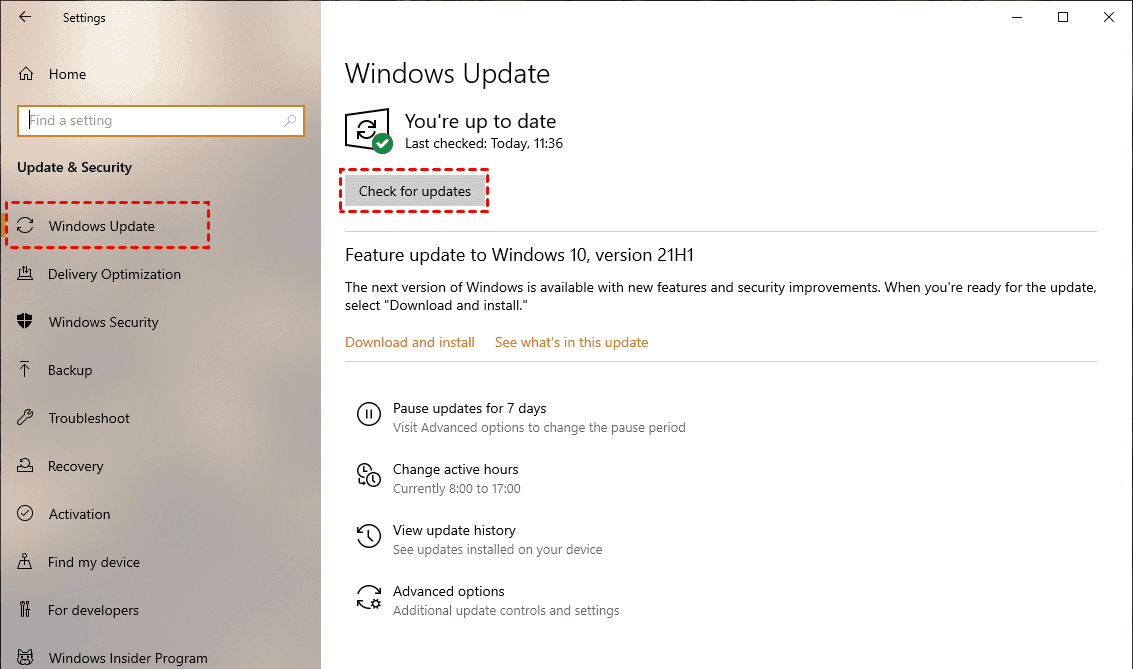The height and width of the screenshot is (669, 1133).
Task: Click the pause updates icon
Action: (368, 414)
